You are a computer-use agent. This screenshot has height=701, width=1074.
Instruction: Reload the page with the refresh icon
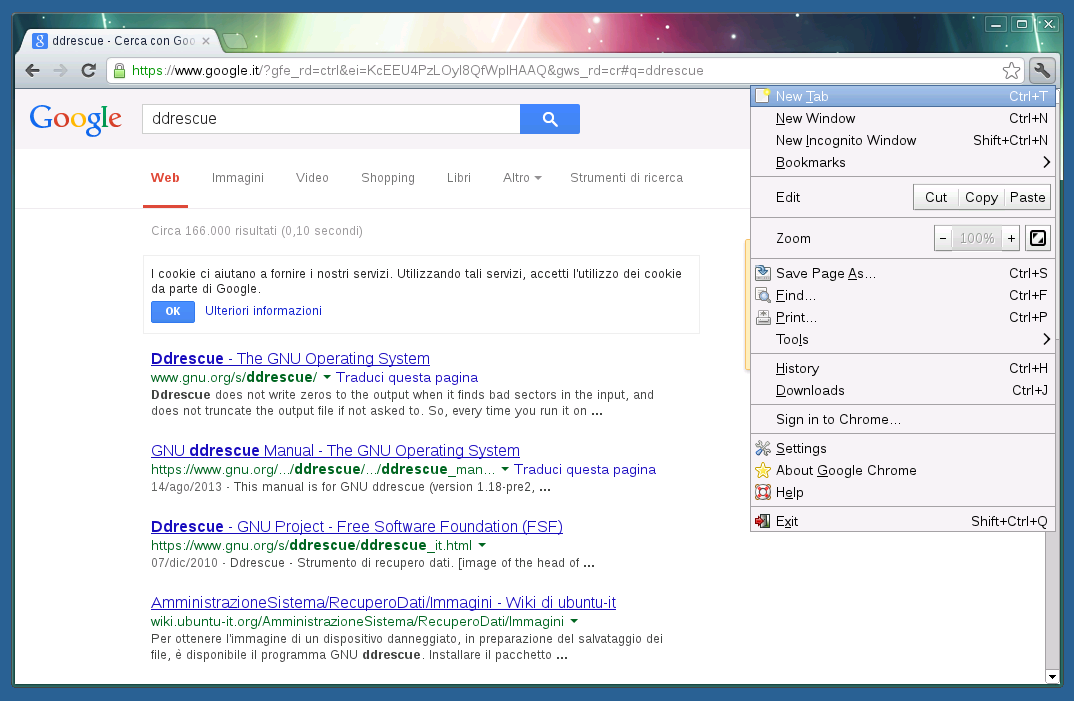pos(88,70)
